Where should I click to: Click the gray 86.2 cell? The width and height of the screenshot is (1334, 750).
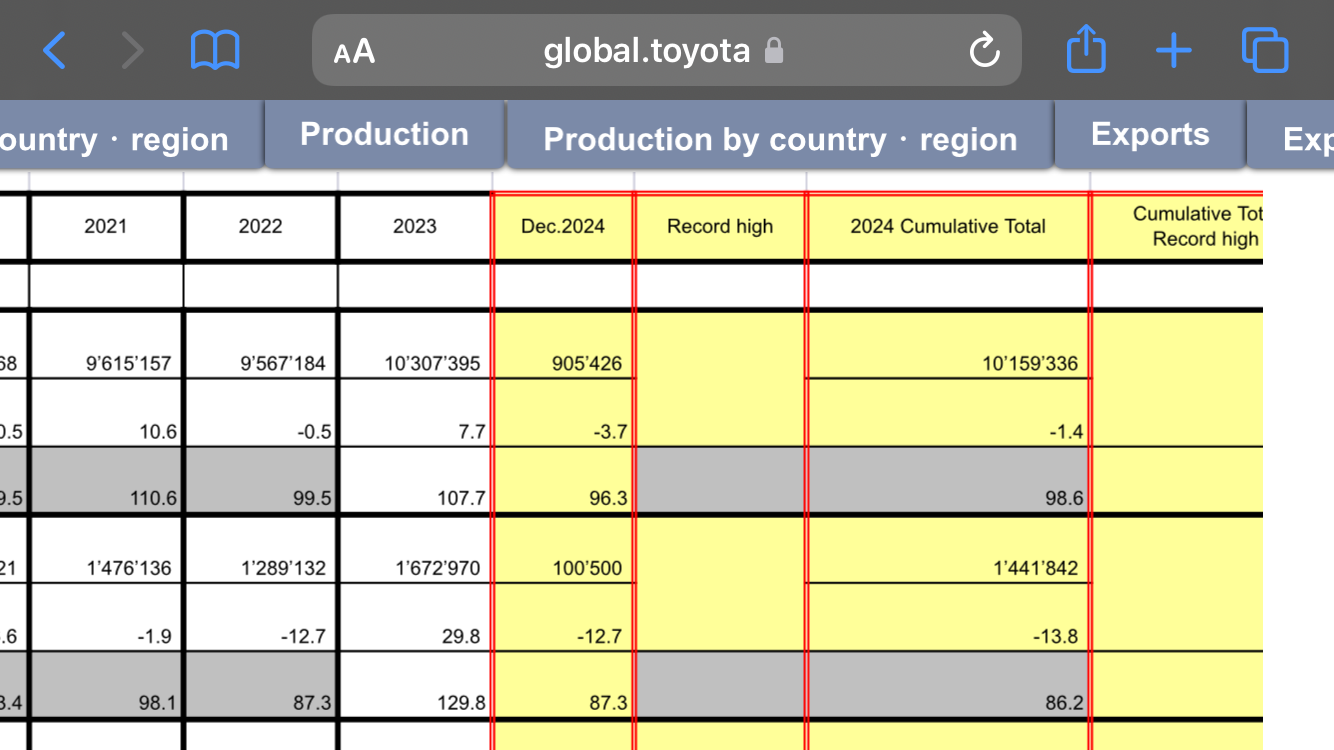coord(948,685)
